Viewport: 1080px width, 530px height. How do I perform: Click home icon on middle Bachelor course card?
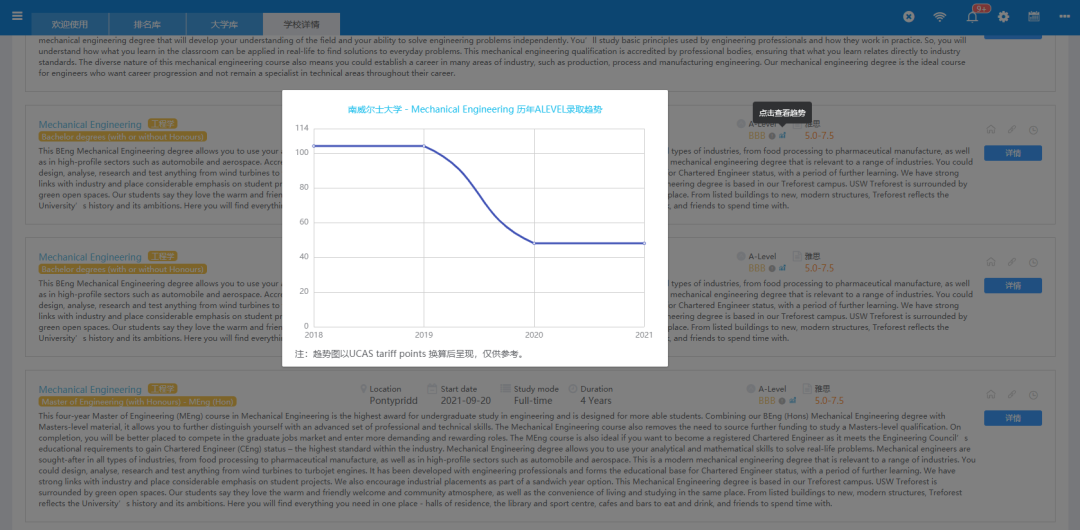991,262
